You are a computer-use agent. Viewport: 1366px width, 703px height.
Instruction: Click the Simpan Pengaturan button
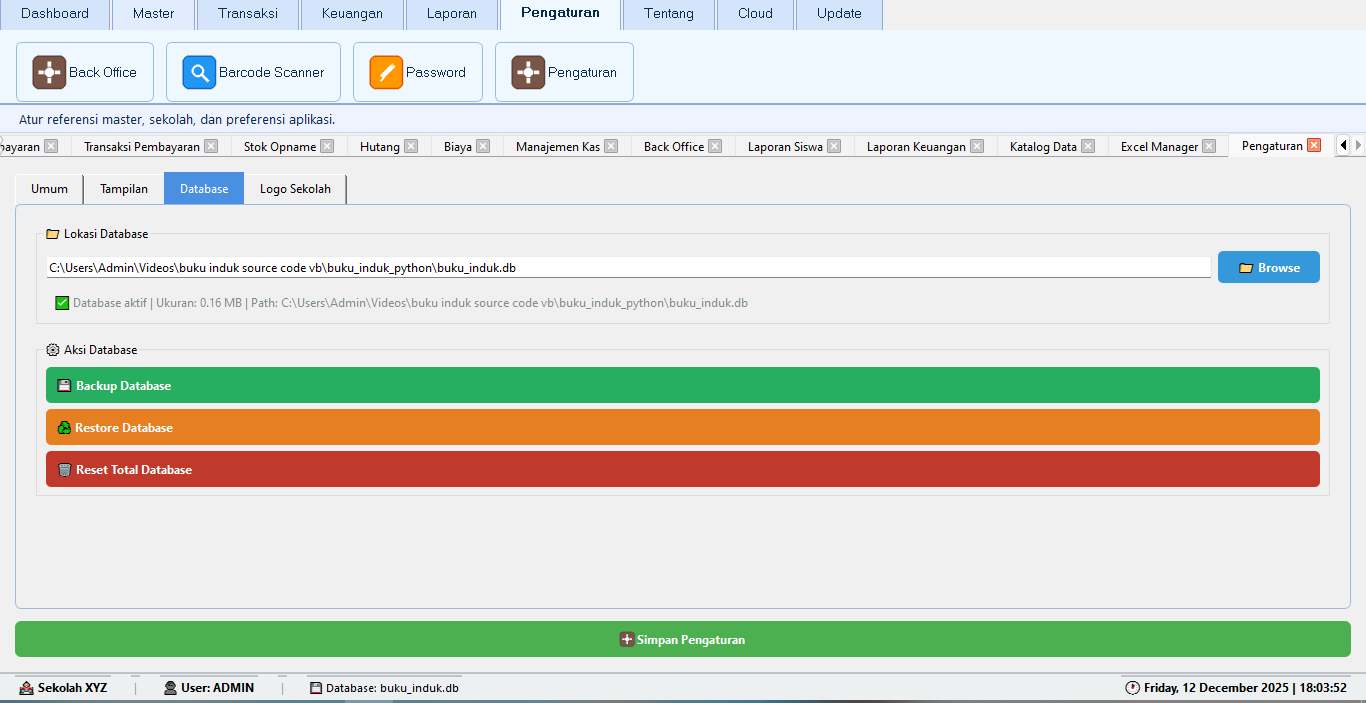click(x=682, y=639)
